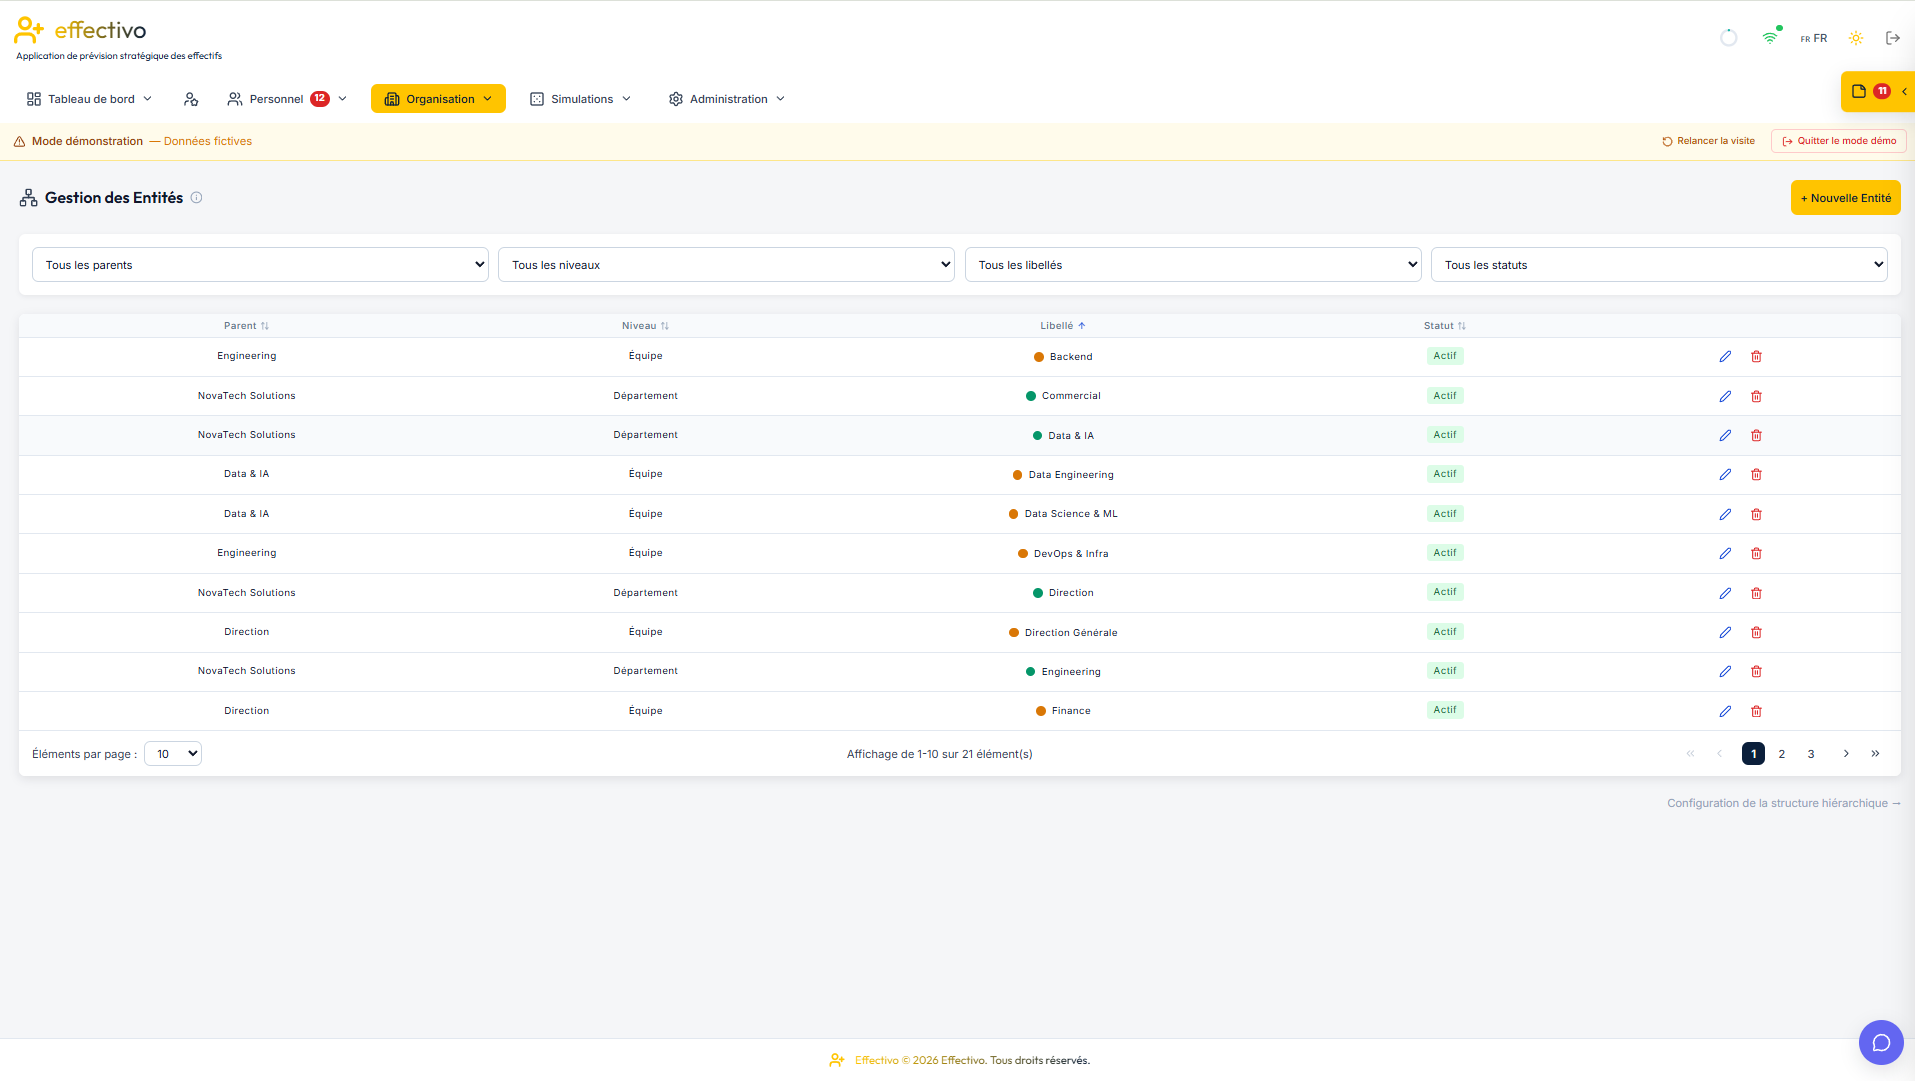
Task: Click Quitter le mode démo
Action: [x=1838, y=141]
